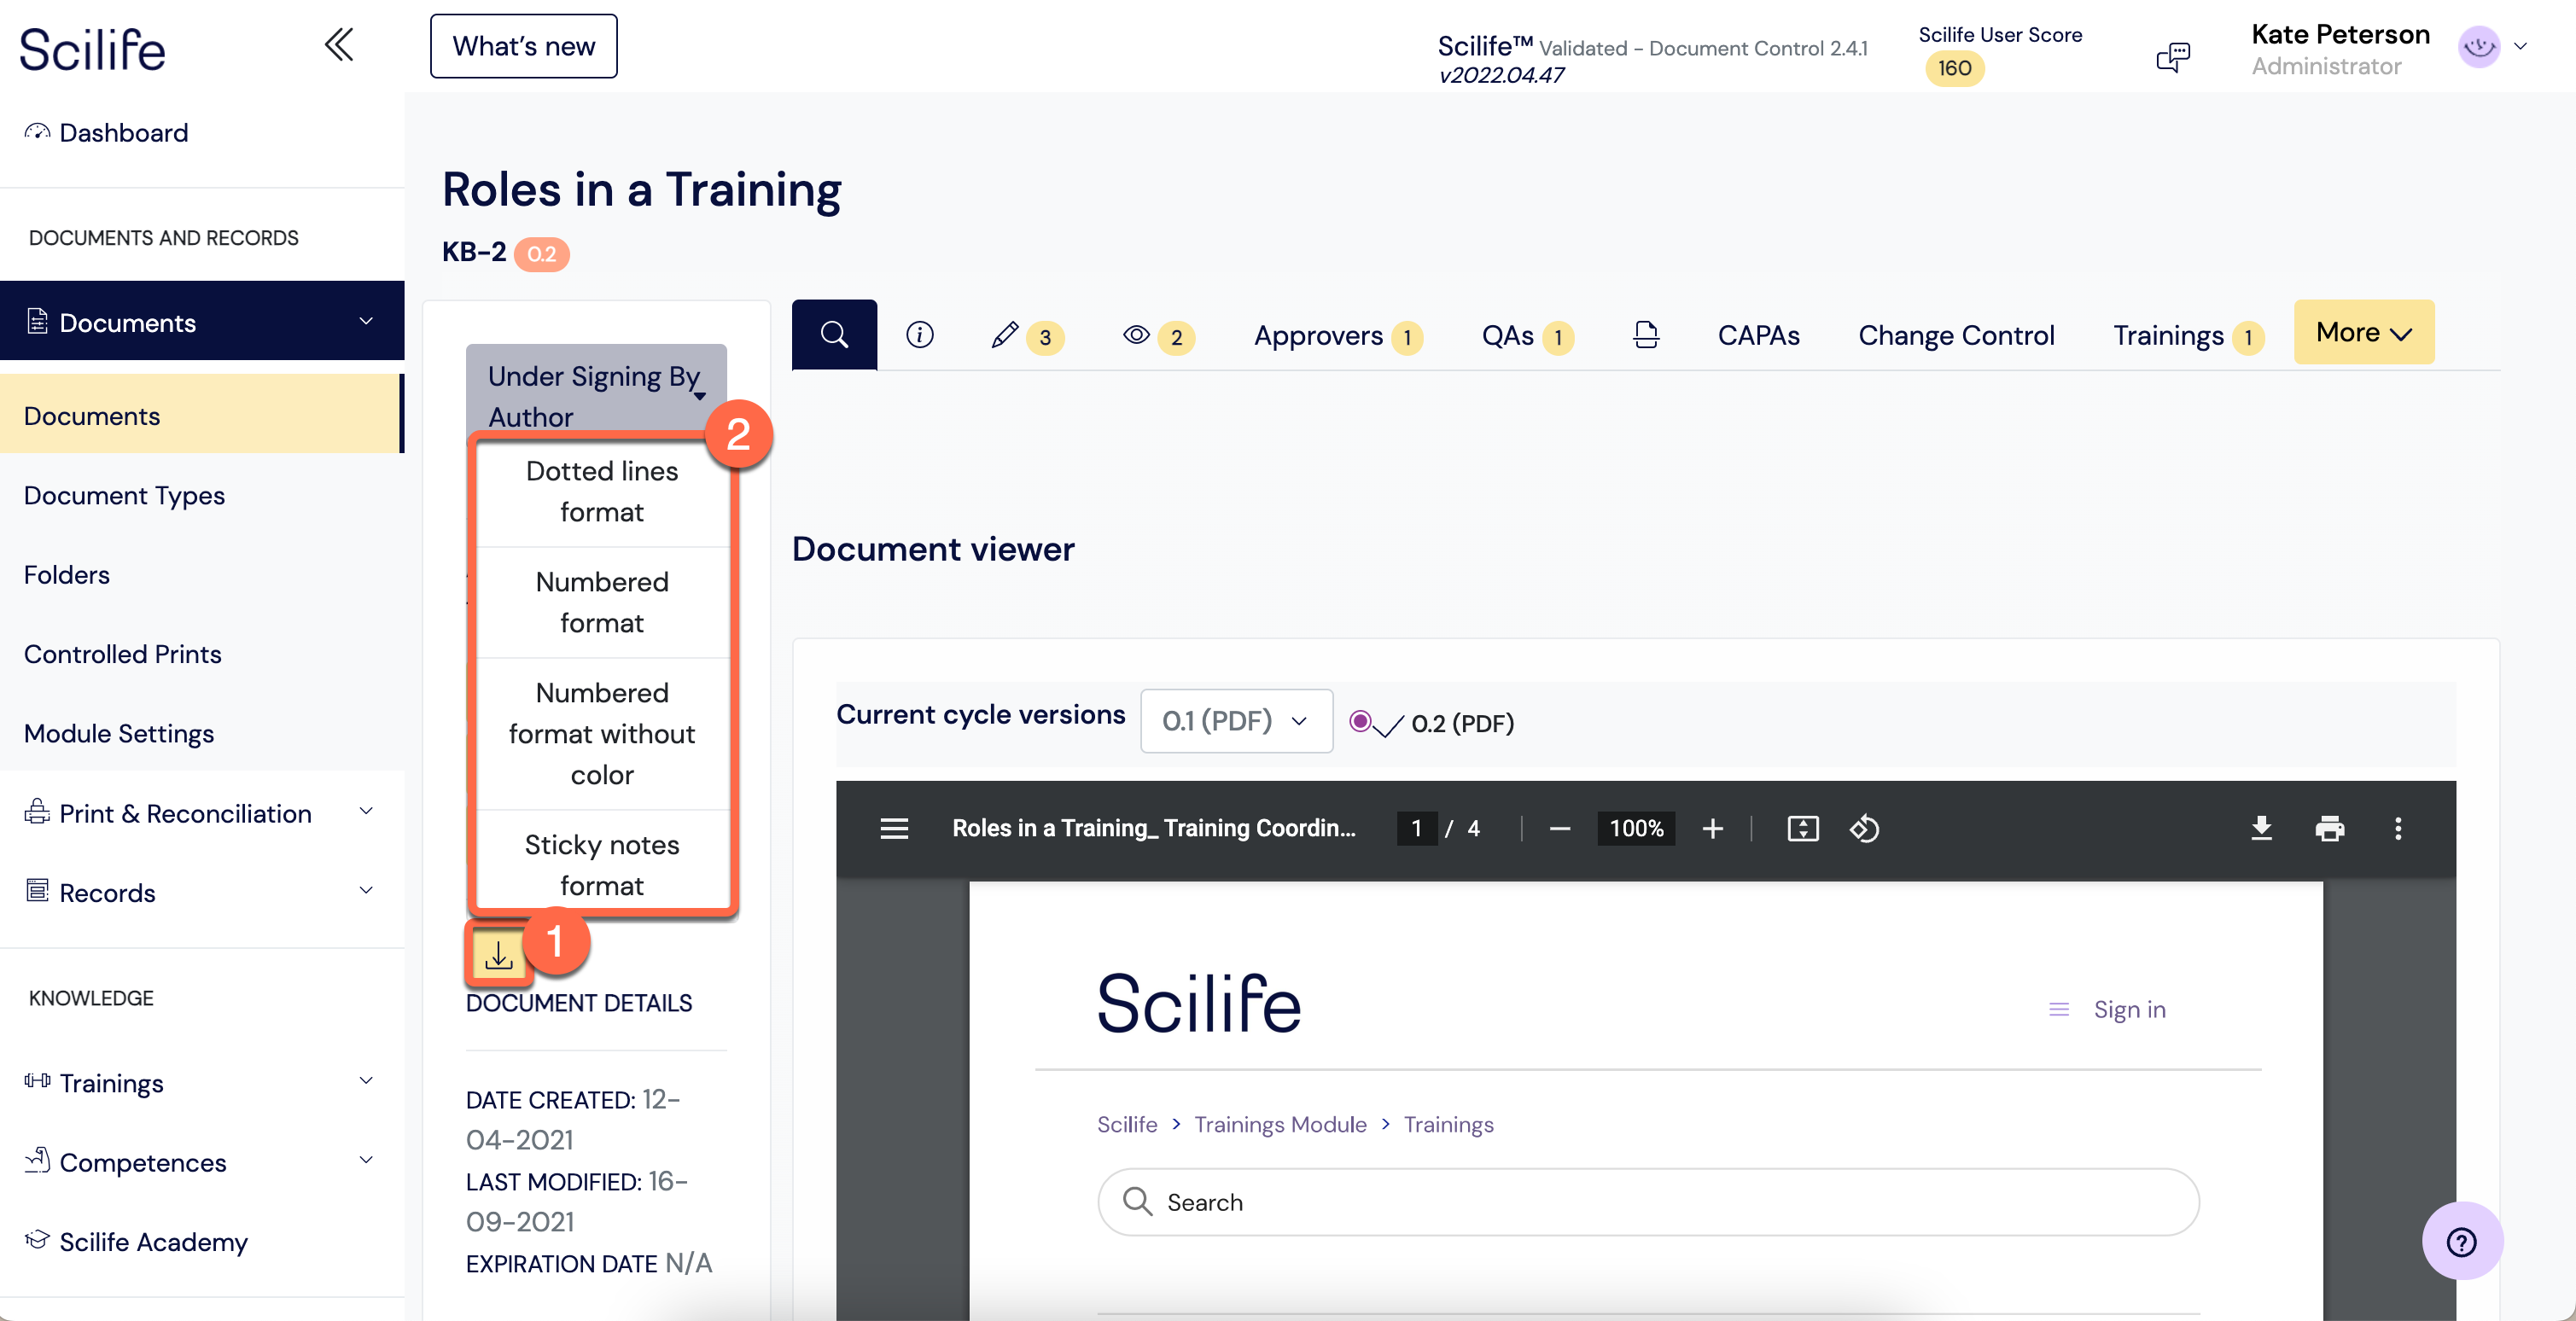Choose Dotted lines format option
This screenshot has width=2576, height=1321.
click(602, 491)
